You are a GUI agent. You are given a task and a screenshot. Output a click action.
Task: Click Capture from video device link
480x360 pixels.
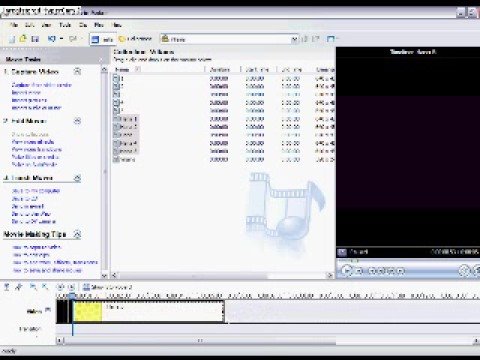coord(42,85)
